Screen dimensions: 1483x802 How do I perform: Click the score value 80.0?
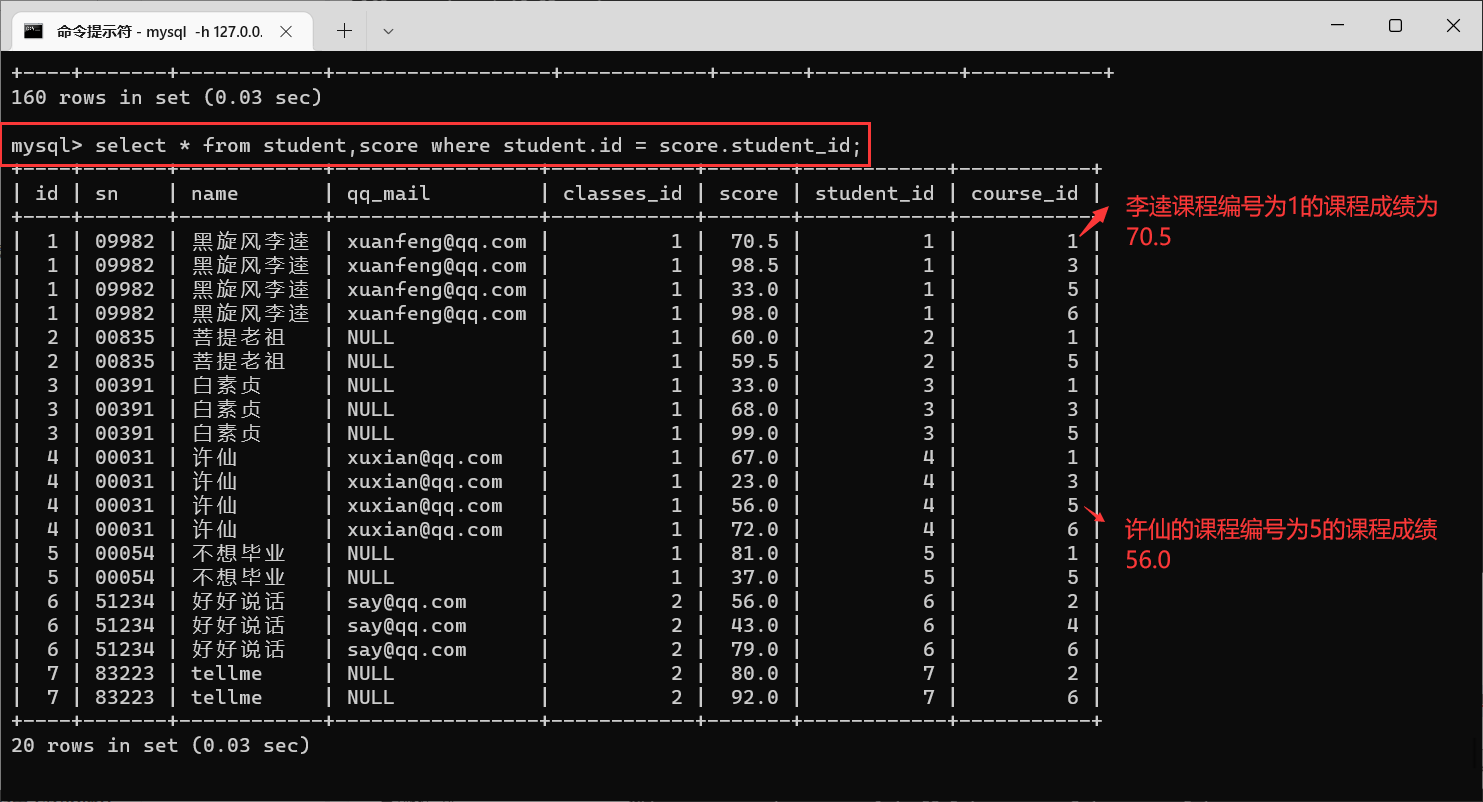(755, 673)
